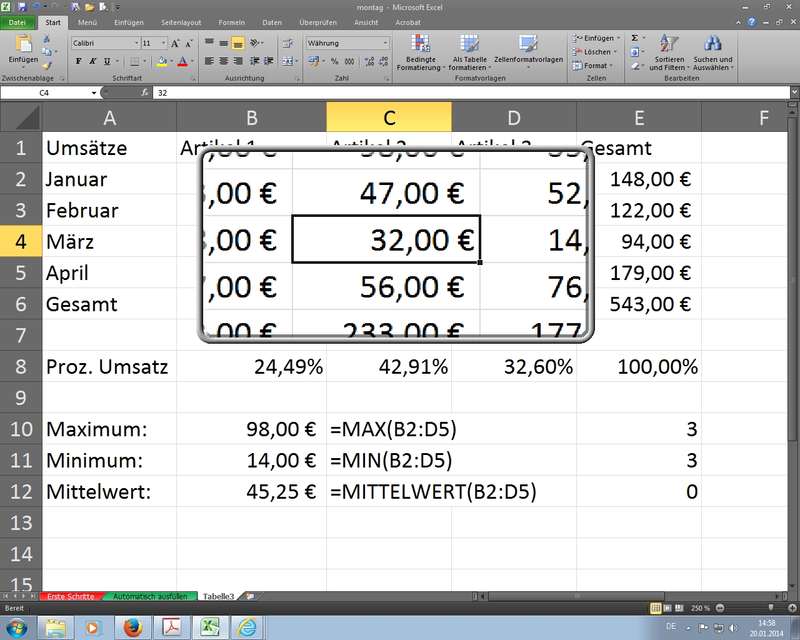The height and width of the screenshot is (640, 800).
Task: Select the Erste Schritte sheet tab
Action: tap(70, 596)
